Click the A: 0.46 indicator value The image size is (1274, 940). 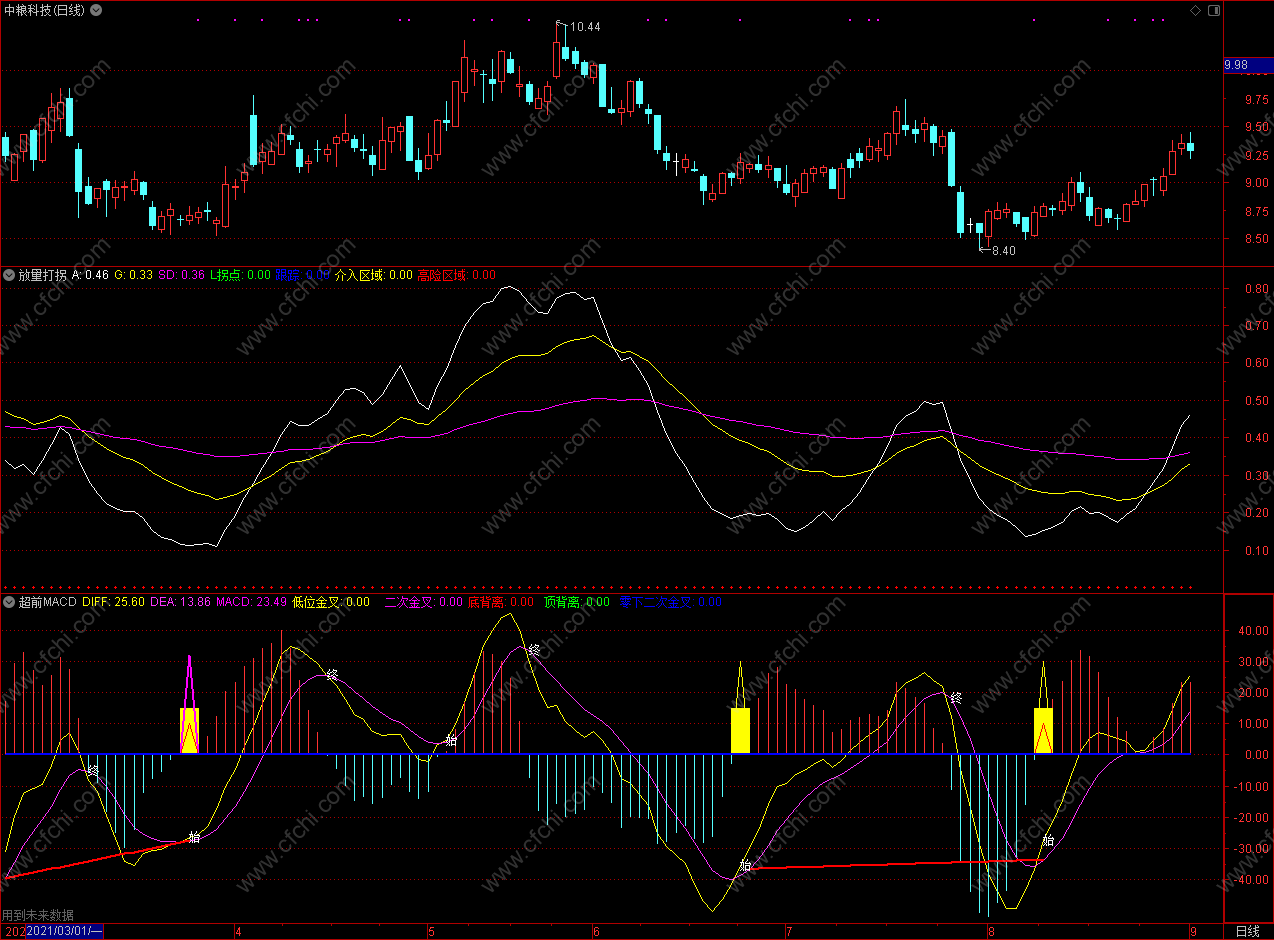[x=90, y=275]
